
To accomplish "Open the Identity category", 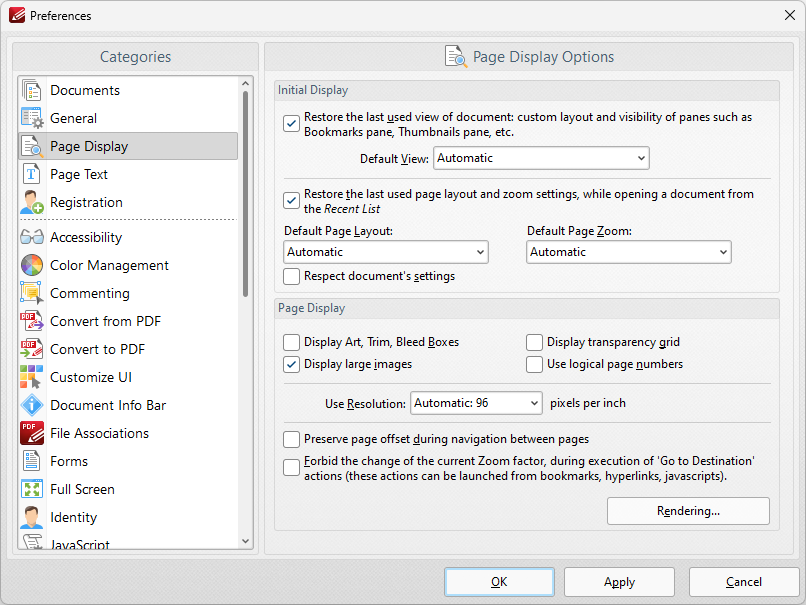I will 129,517.
